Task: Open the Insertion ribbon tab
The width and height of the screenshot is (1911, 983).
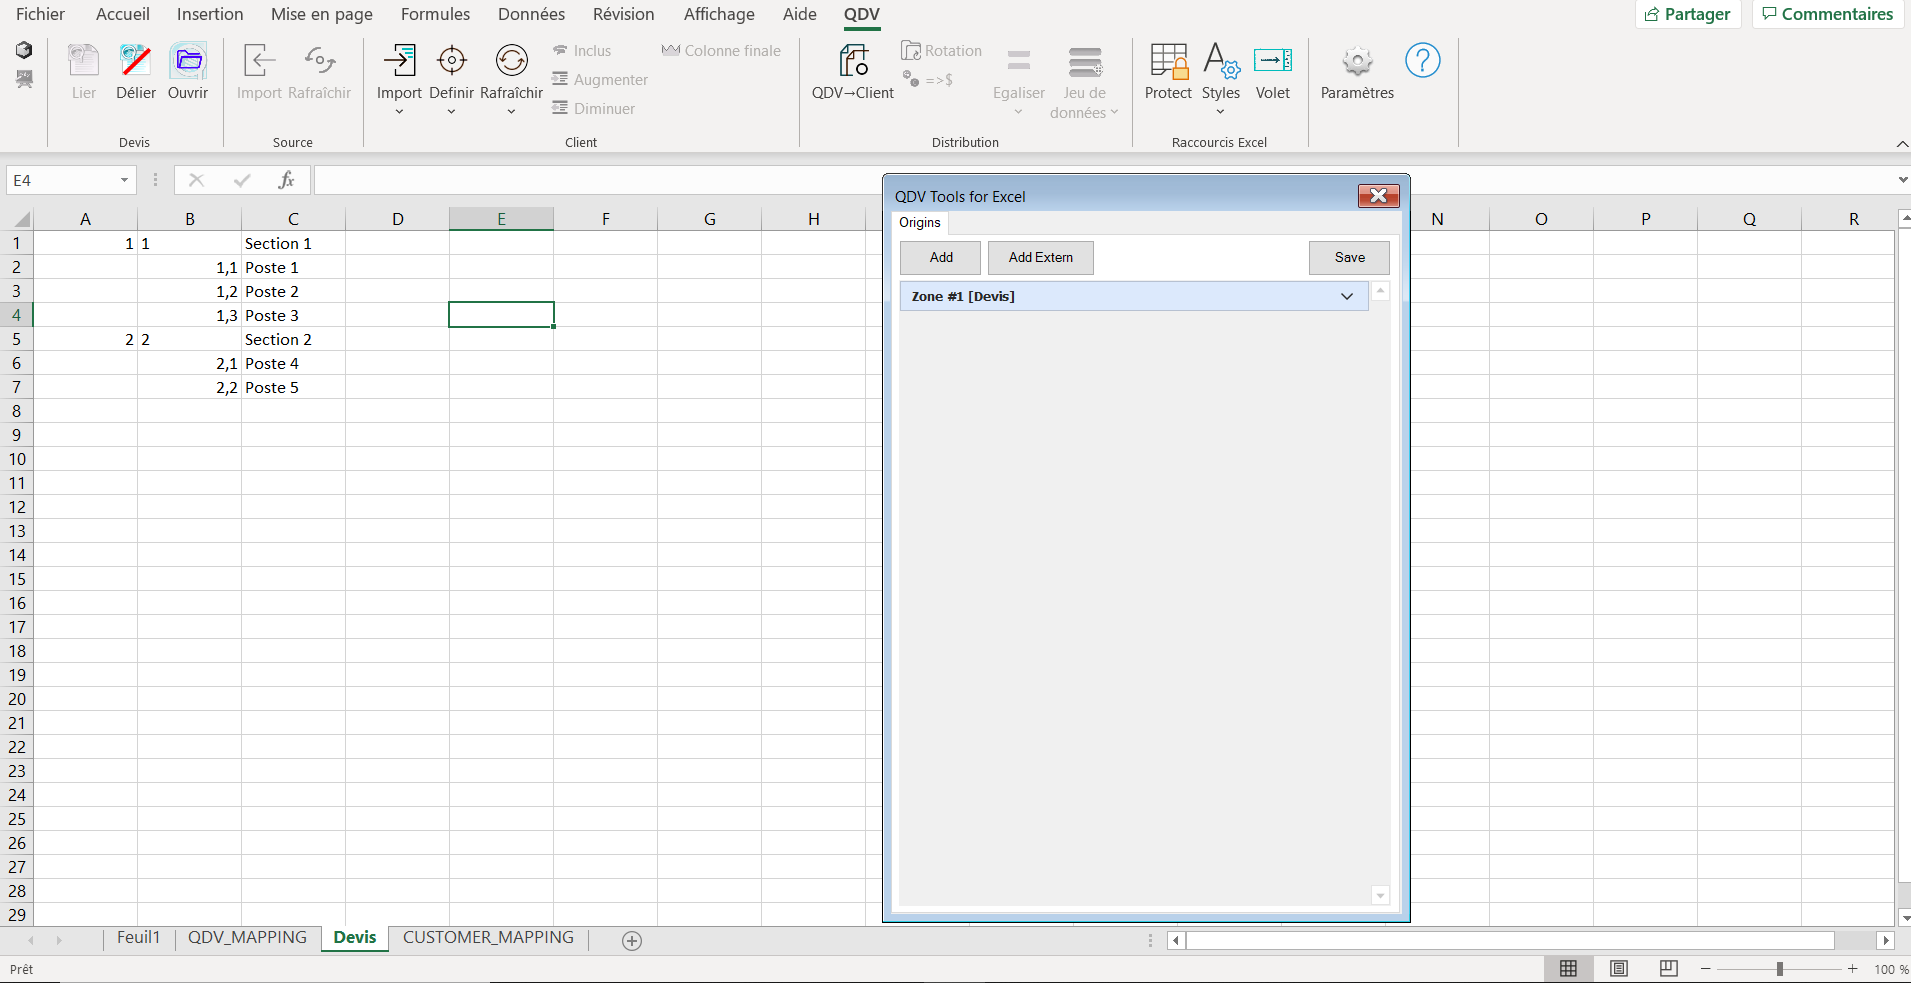Action: [x=210, y=14]
